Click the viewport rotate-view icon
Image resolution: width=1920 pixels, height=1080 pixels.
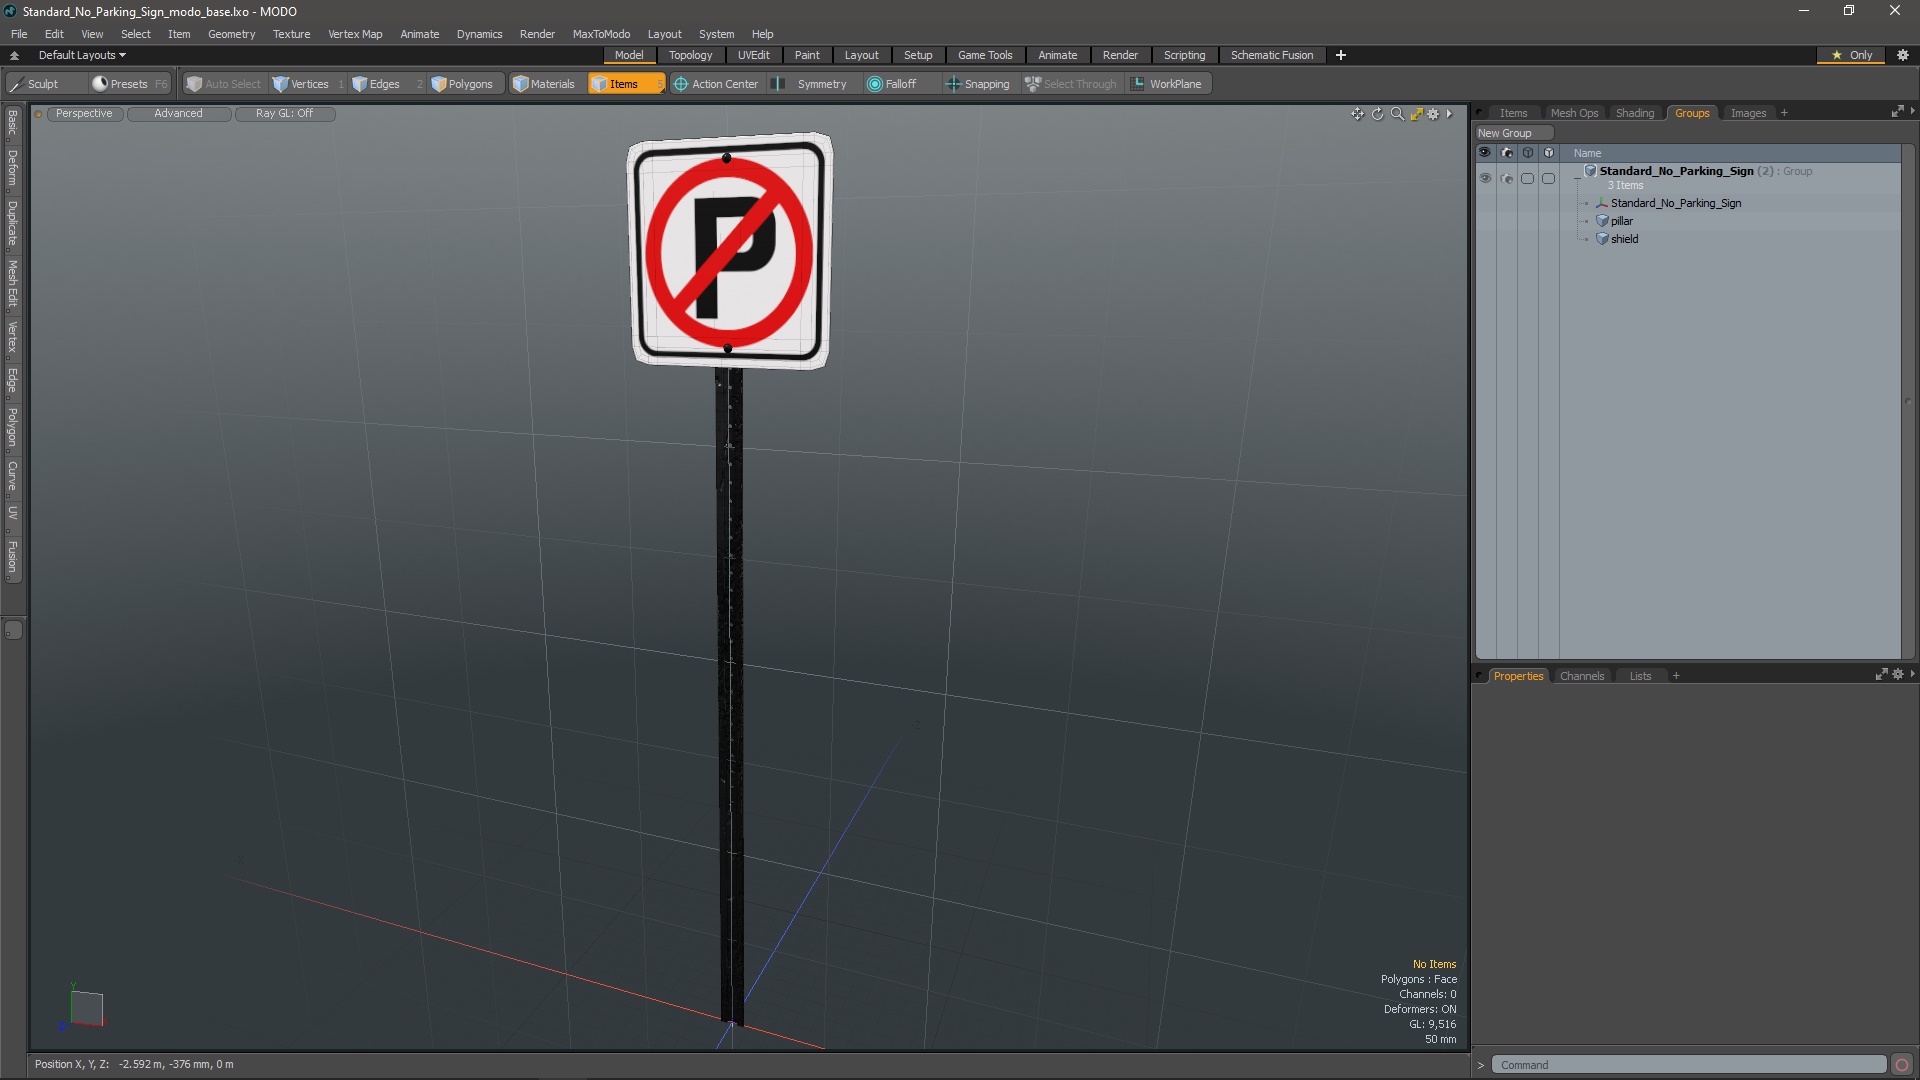pyautogui.click(x=1377, y=114)
